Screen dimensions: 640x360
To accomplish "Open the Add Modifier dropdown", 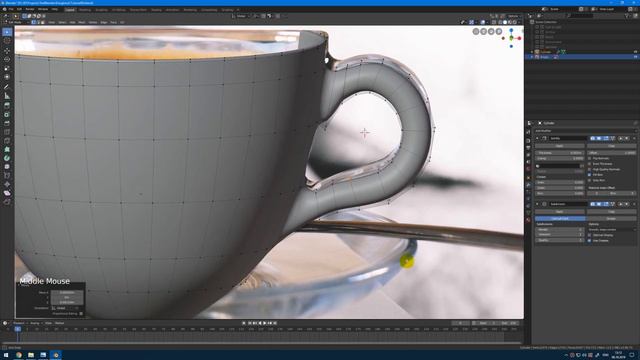I will [x=585, y=131].
